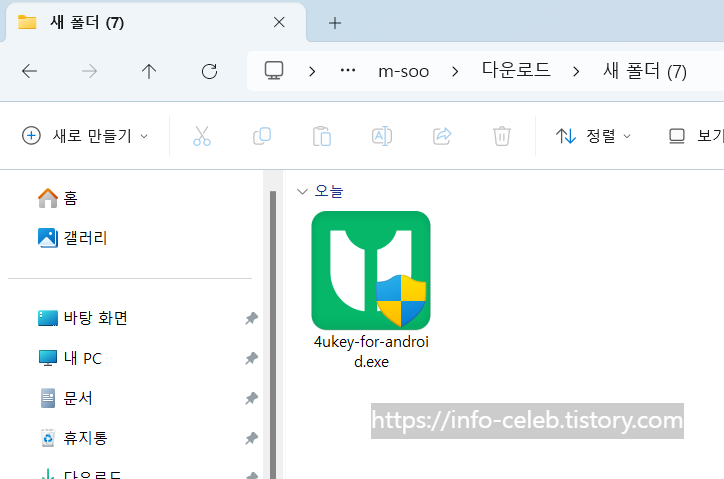Click the Share toolbar icon
Screen dimensions: 724x479
442,136
